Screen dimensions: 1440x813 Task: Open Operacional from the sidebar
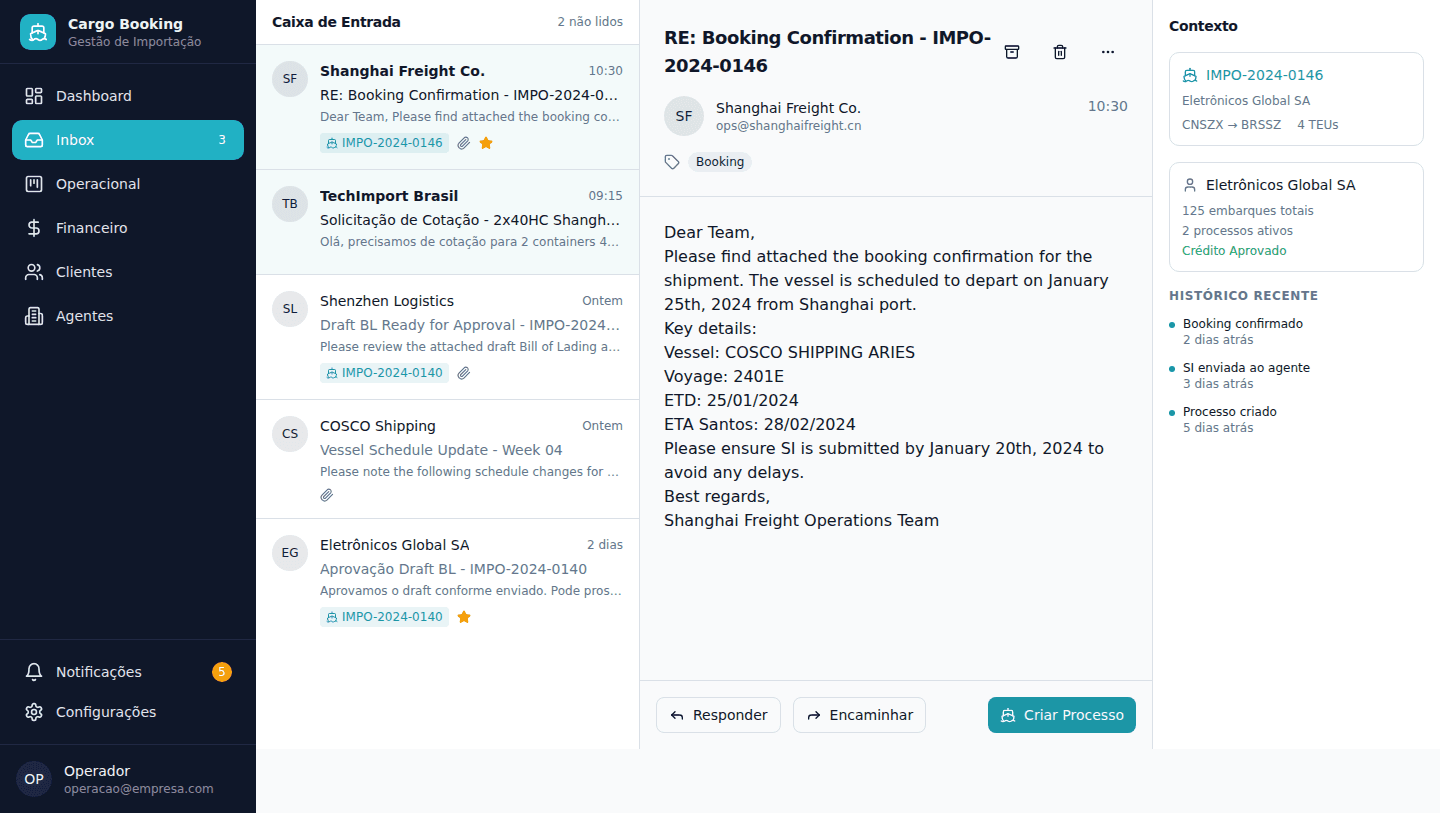coord(128,184)
